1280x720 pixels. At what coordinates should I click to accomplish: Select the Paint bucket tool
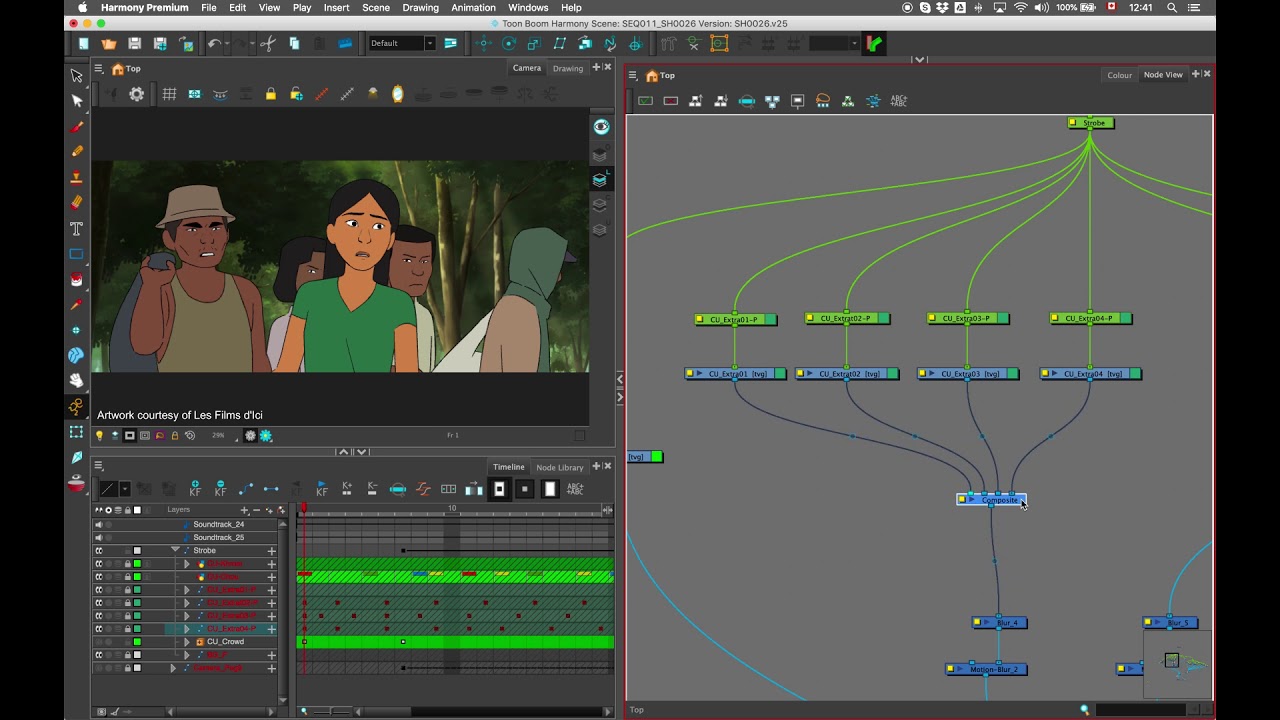(77, 279)
